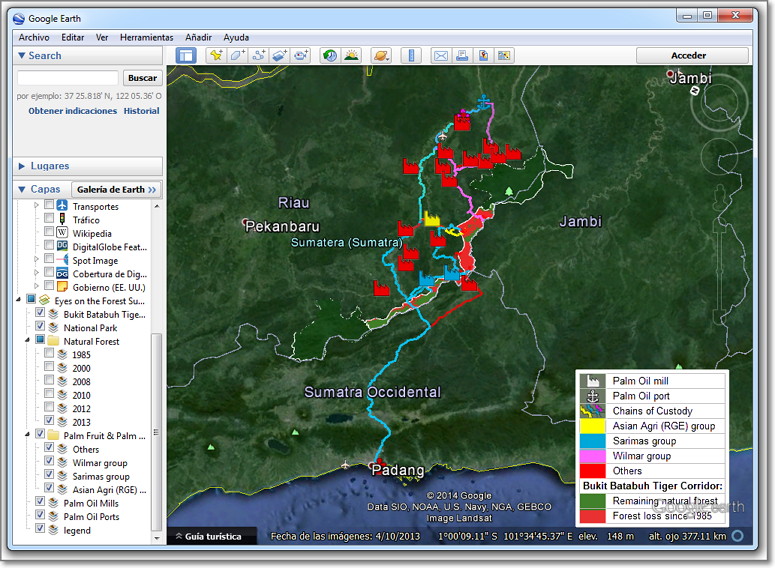
Task: Select the ruler tool icon
Action: [411, 55]
